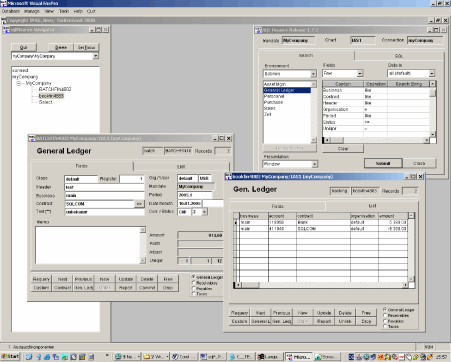This screenshot has height=362, width=451.
Task: Open the Tools menu
Action: [64, 11]
